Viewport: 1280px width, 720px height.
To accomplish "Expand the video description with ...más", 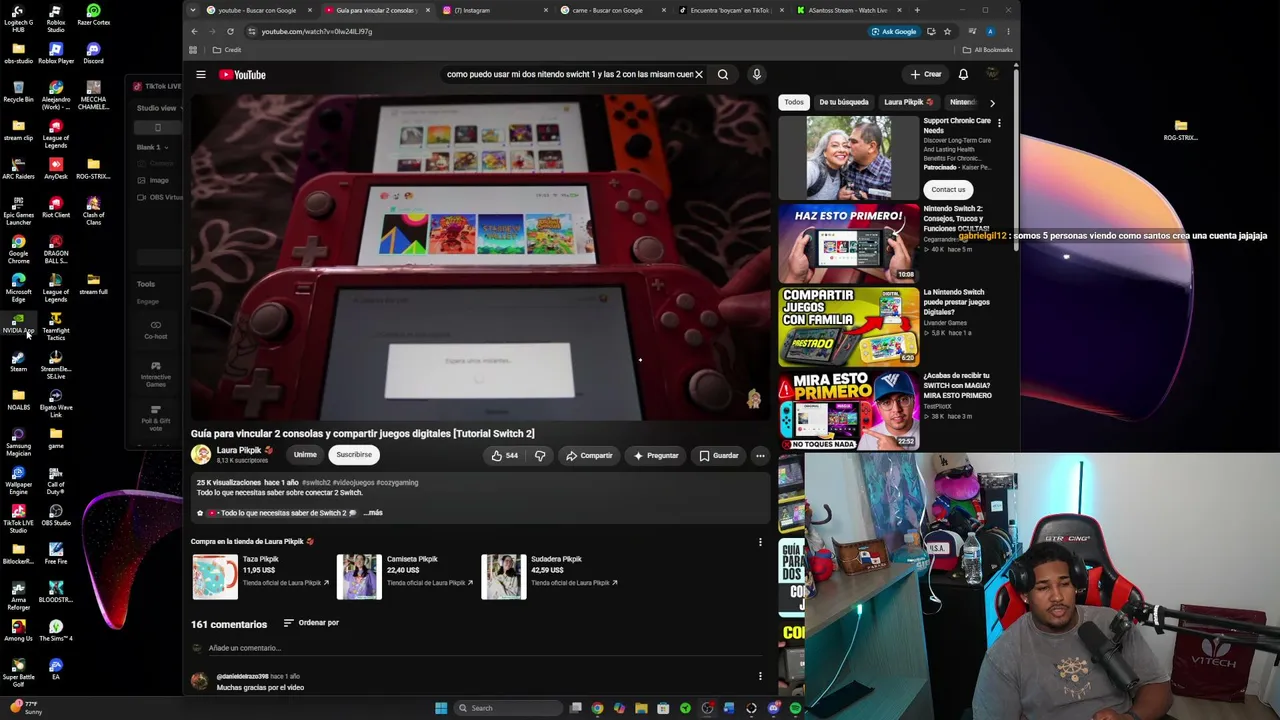I will pyautogui.click(x=373, y=513).
